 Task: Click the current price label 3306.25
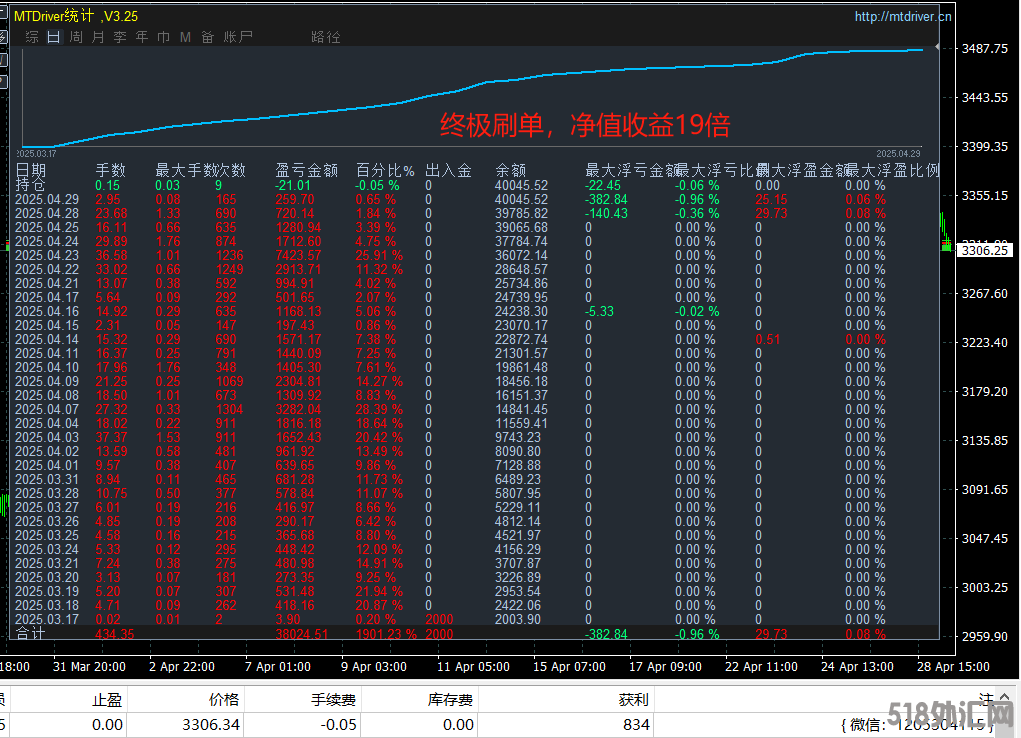(985, 250)
